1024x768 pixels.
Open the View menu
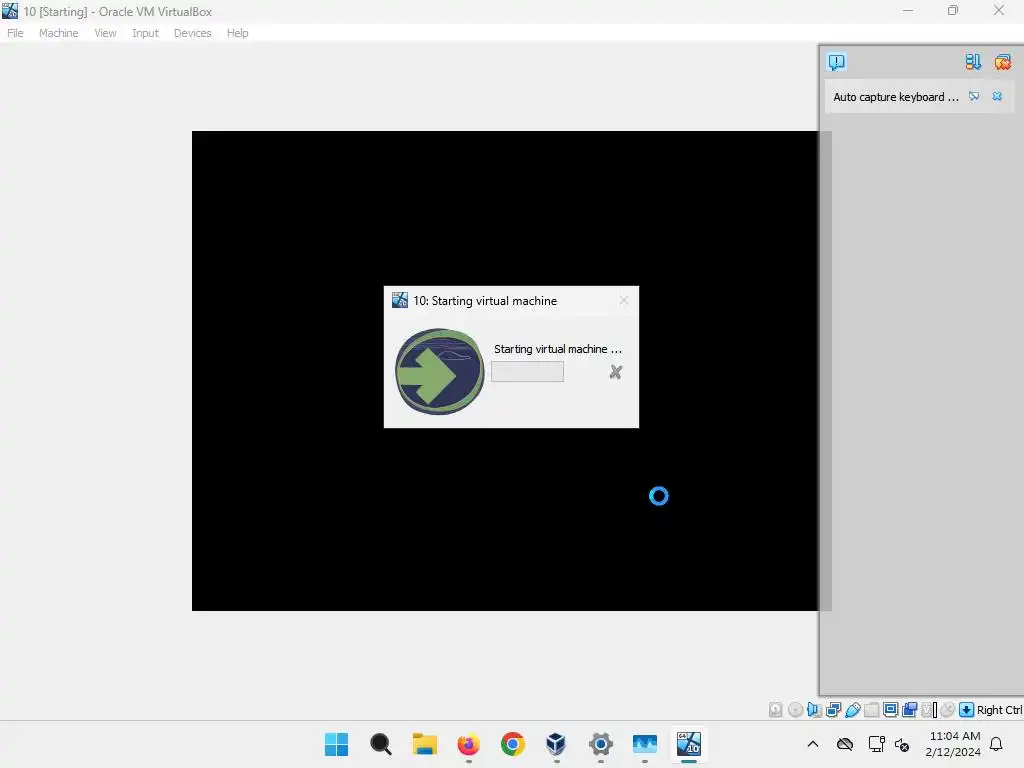[x=105, y=33]
